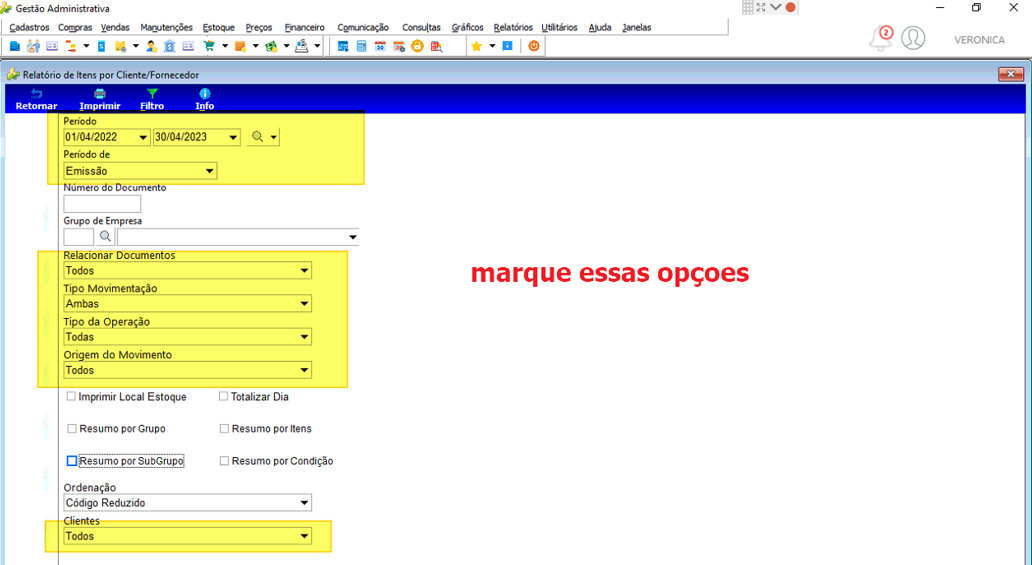The height and width of the screenshot is (565, 1032).
Task: Open the dropdown arrow beside the shopping cart
Action: [224, 46]
